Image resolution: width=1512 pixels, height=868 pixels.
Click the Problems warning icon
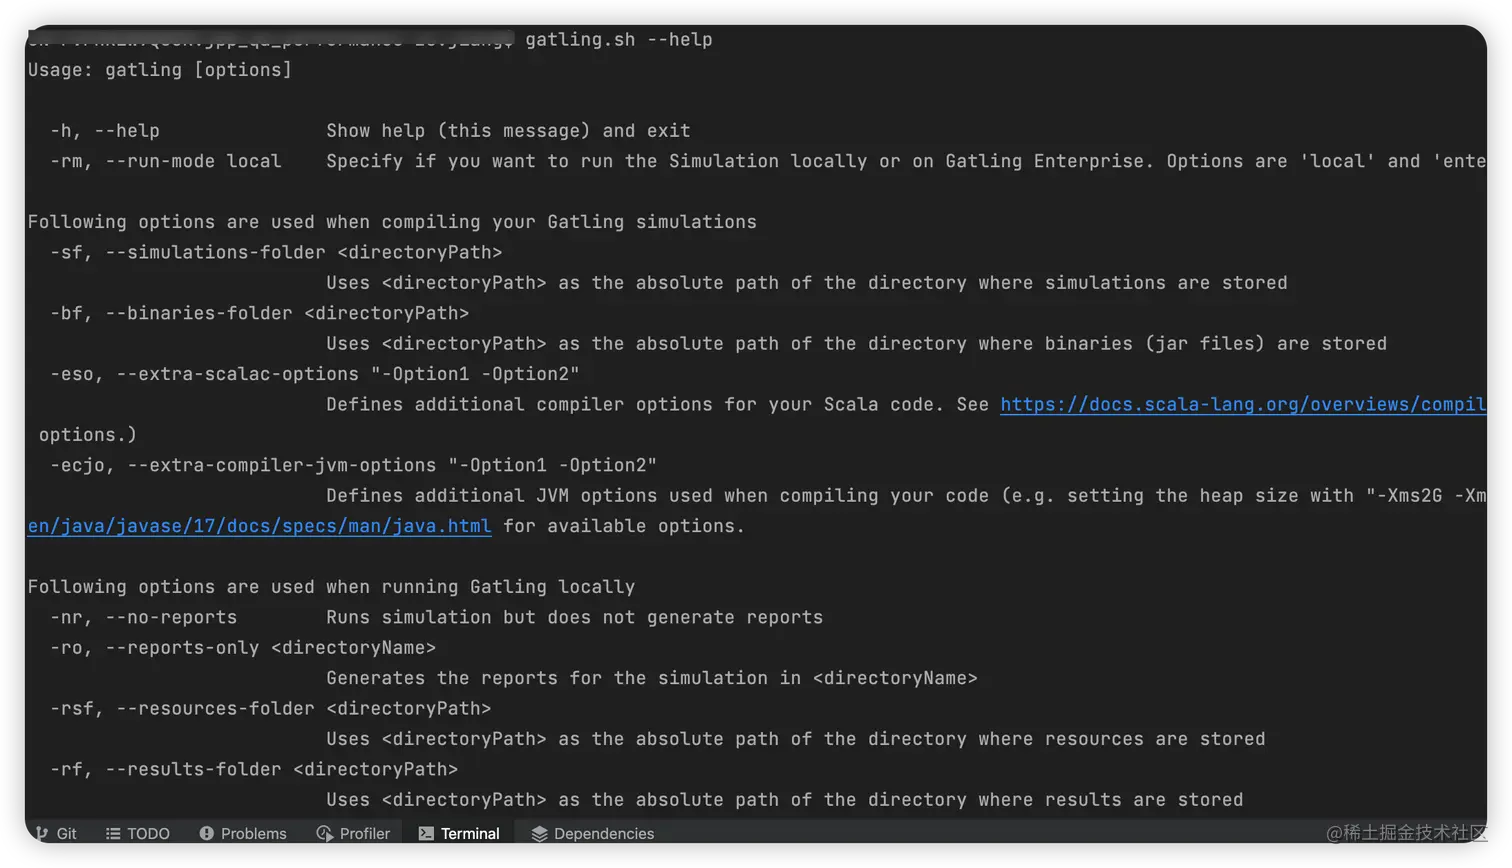pyautogui.click(x=206, y=833)
